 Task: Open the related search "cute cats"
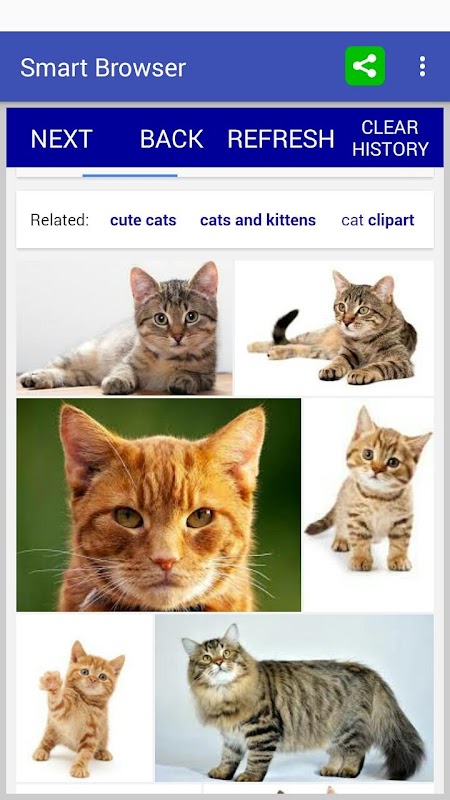pos(143,220)
